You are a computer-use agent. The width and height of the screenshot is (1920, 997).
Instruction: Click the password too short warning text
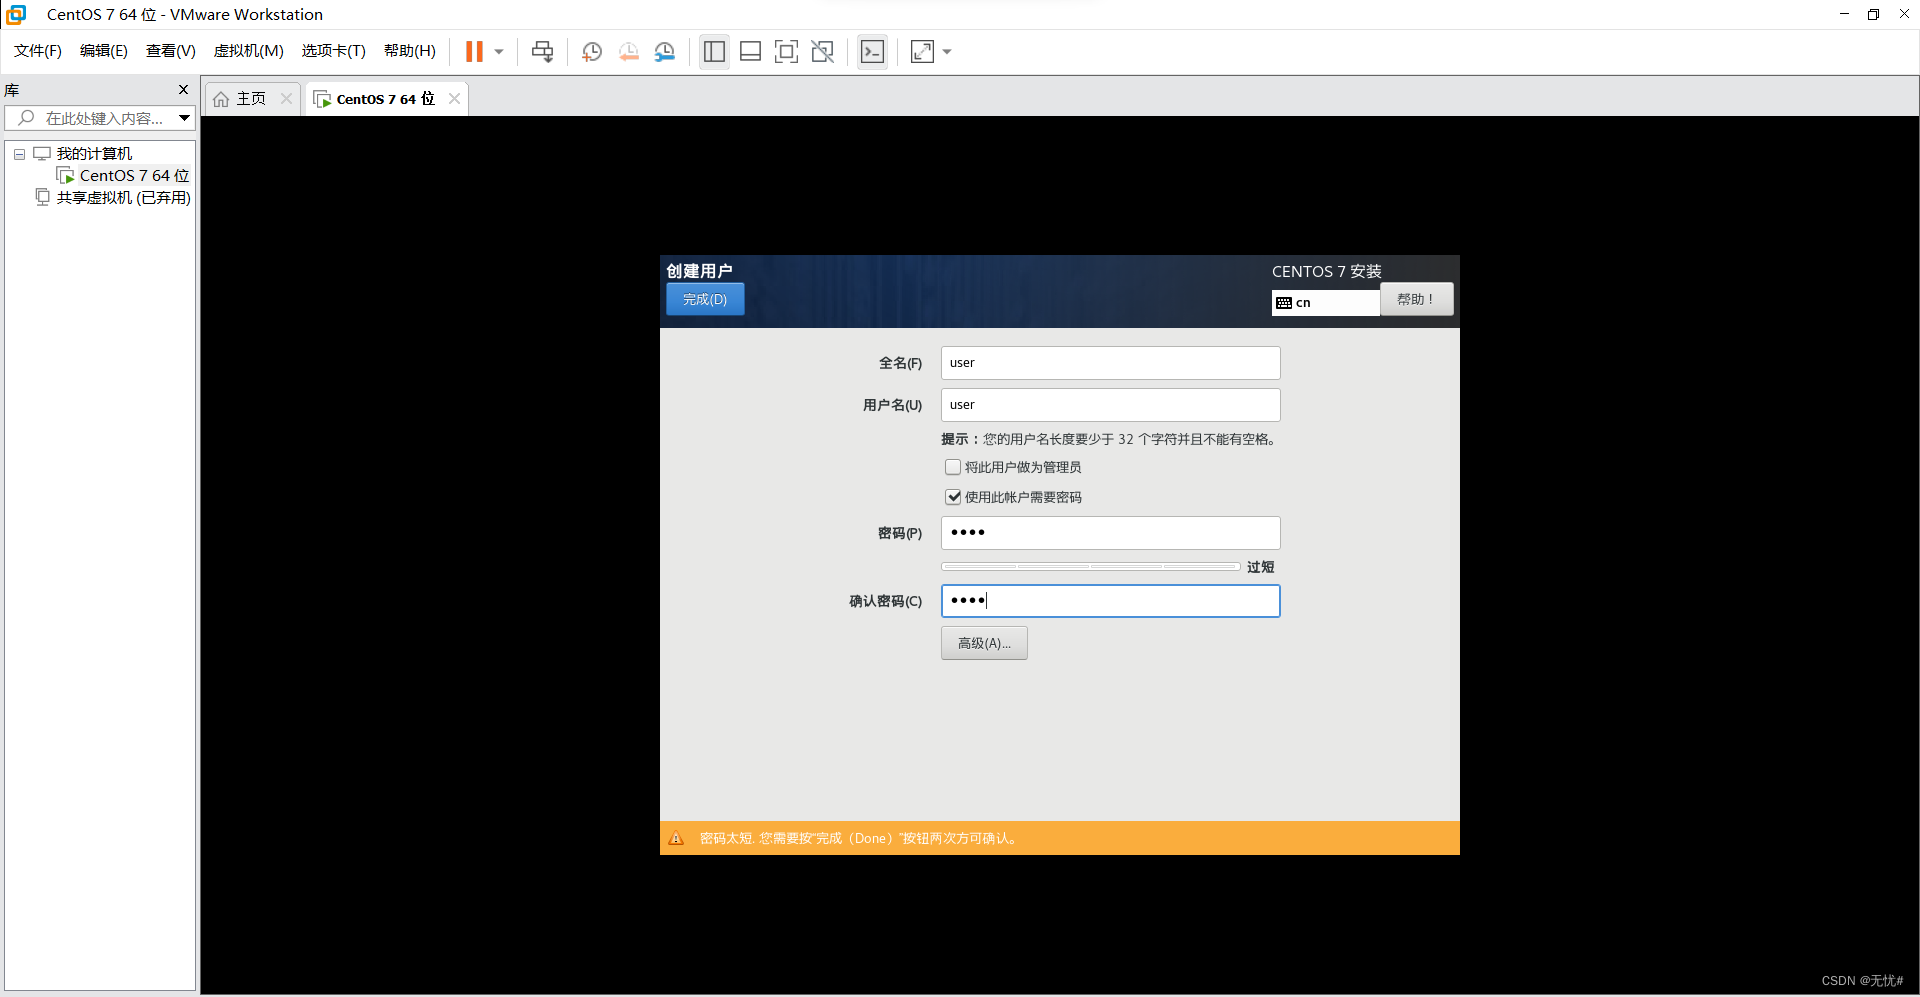860,839
